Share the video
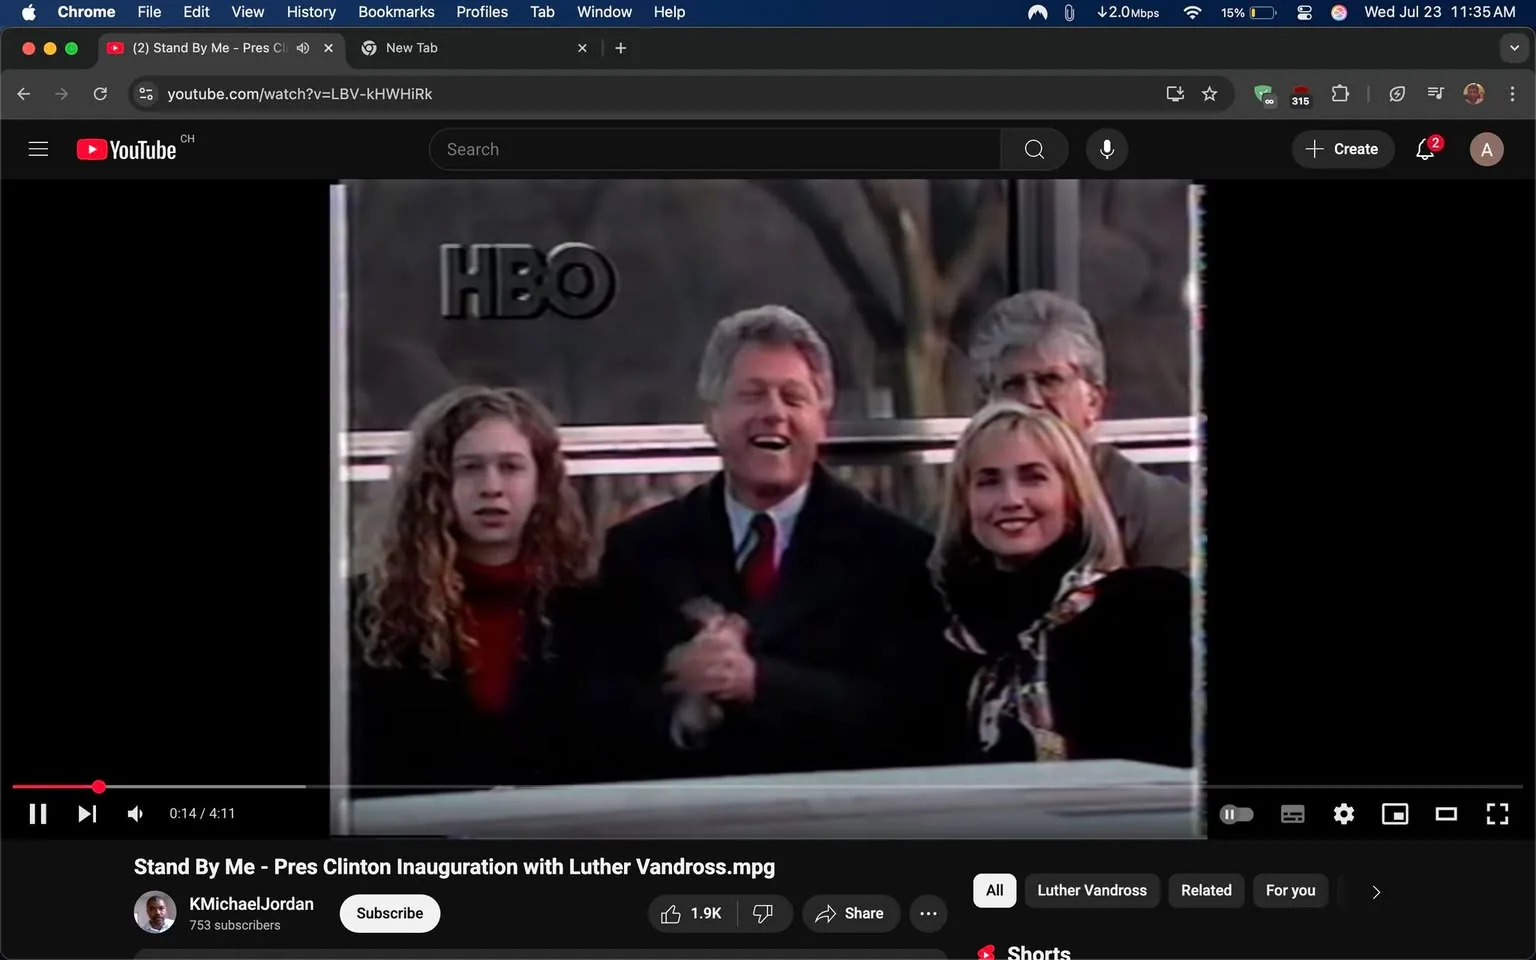The width and height of the screenshot is (1536, 960). tap(850, 913)
